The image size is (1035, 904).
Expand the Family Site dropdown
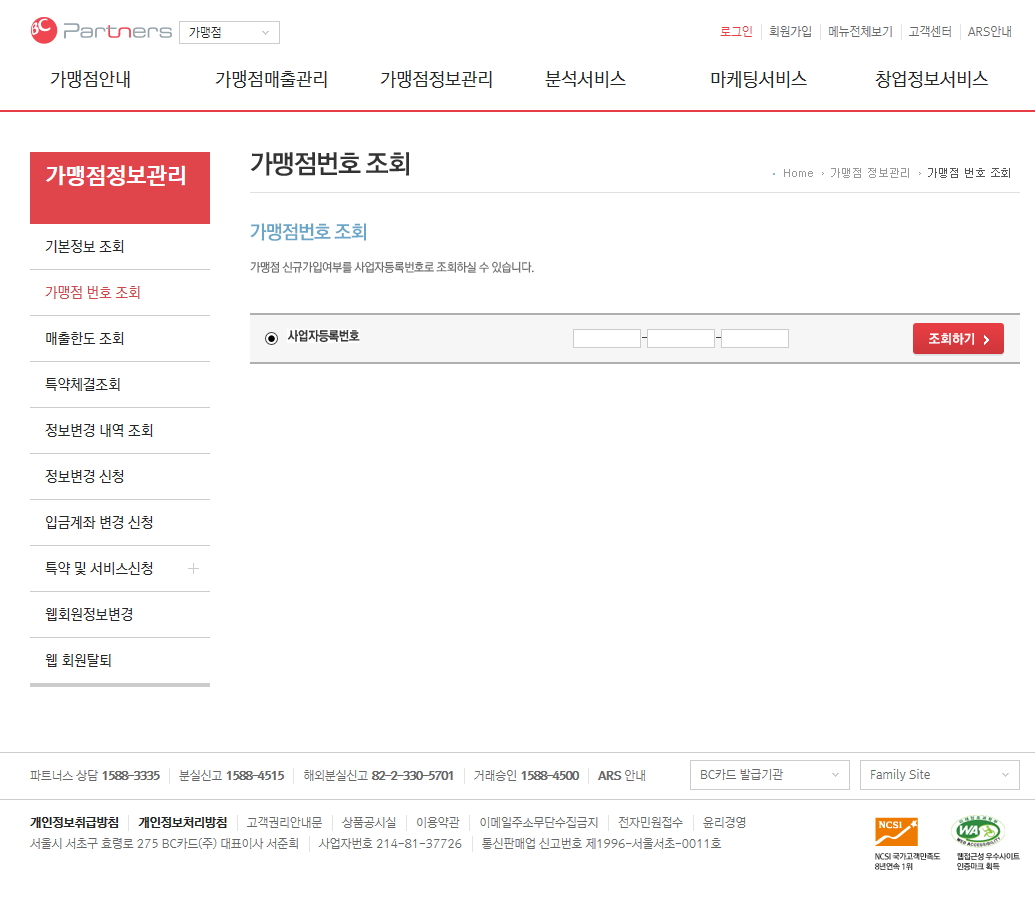(x=939, y=775)
